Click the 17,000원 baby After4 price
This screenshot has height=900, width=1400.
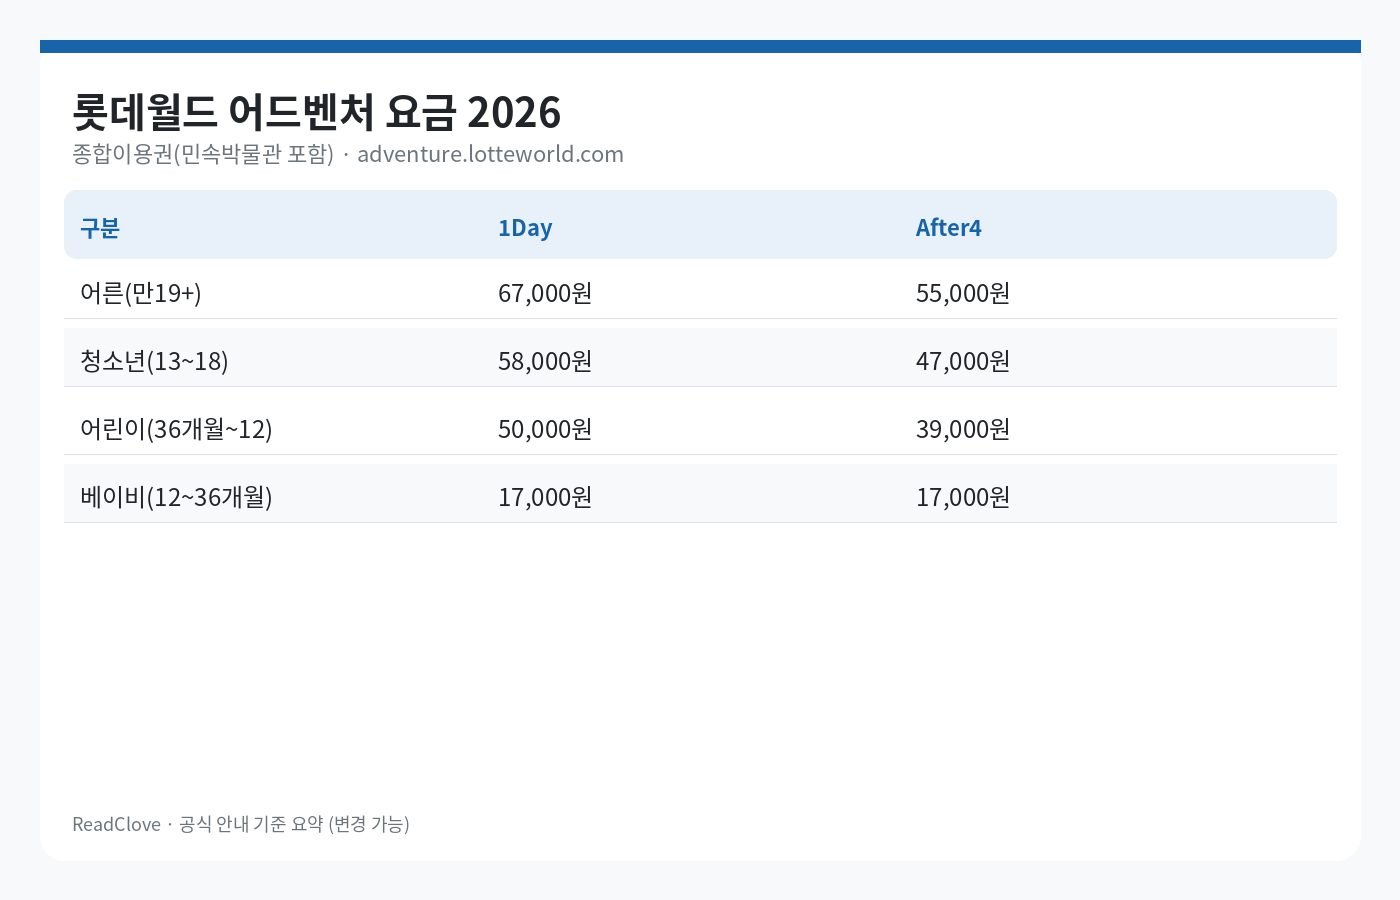(963, 497)
